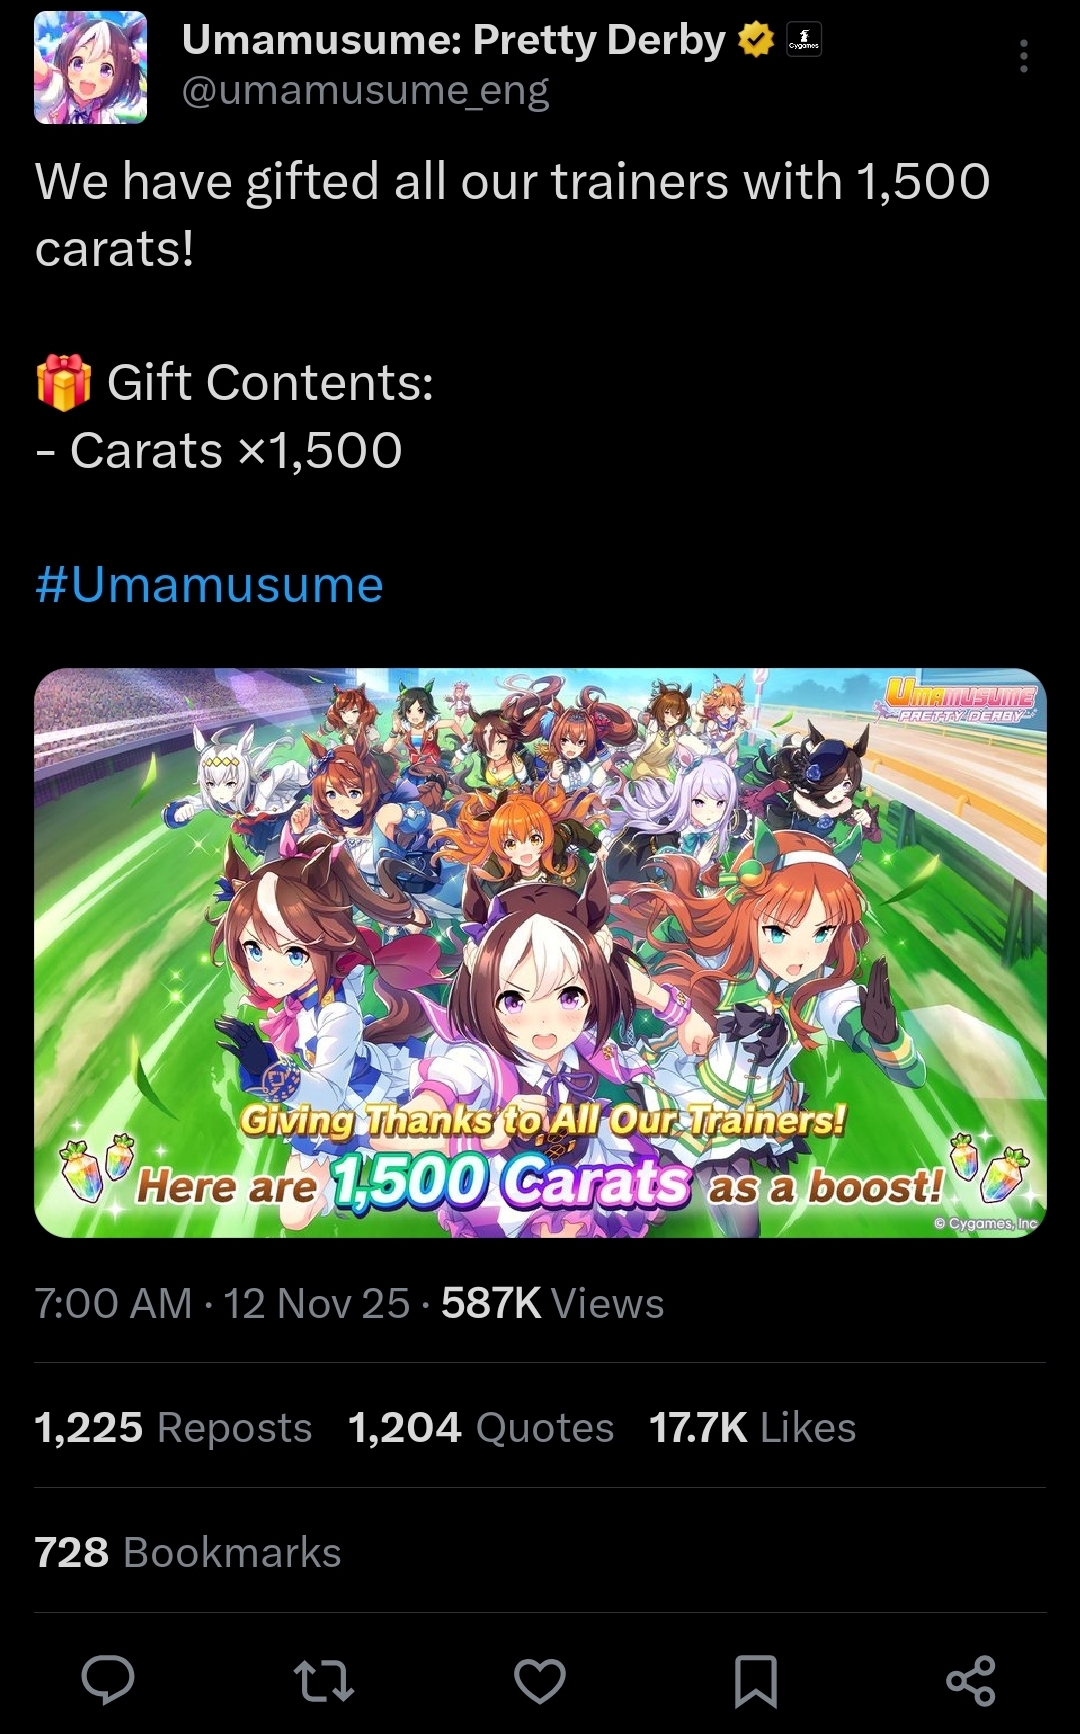The image size is (1080, 1734).
Task: Click the 728 Bookmarks count
Action: pos(188,1553)
